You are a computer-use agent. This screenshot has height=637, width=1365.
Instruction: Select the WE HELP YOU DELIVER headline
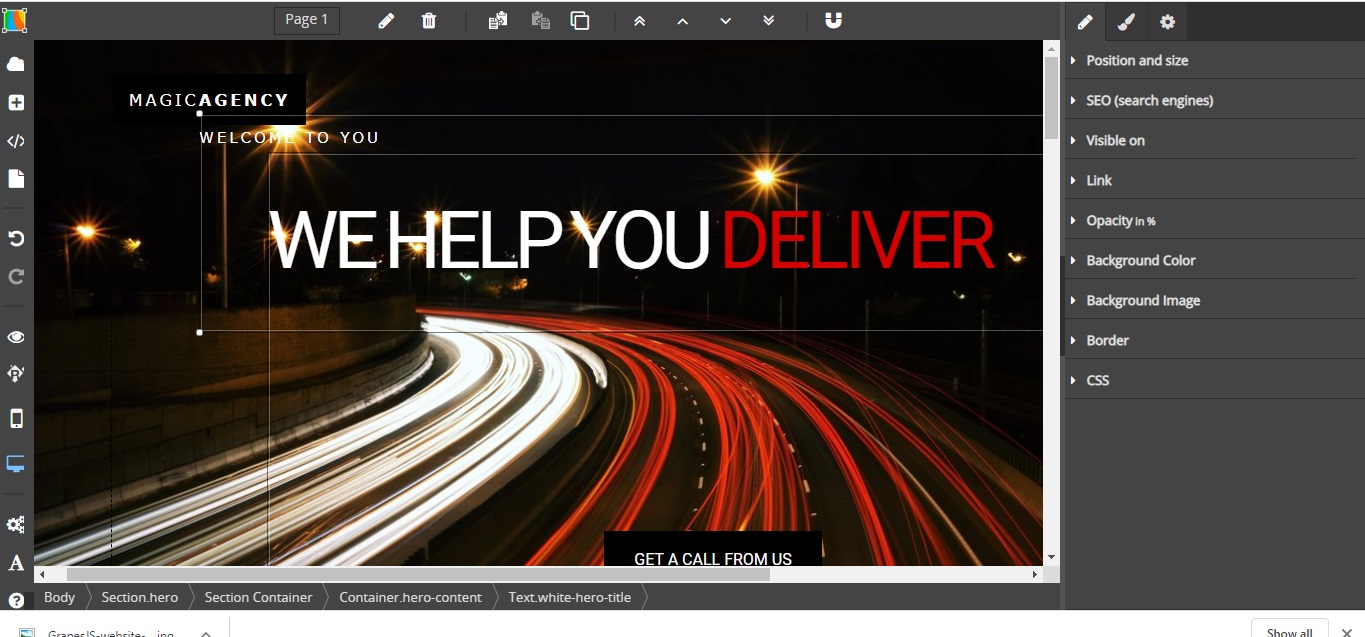coord(631,240)
